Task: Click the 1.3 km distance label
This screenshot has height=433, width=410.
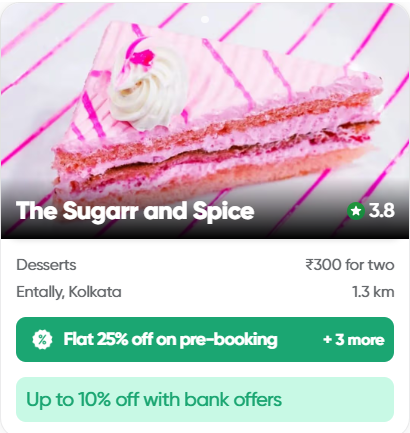Action: [373, 292]
